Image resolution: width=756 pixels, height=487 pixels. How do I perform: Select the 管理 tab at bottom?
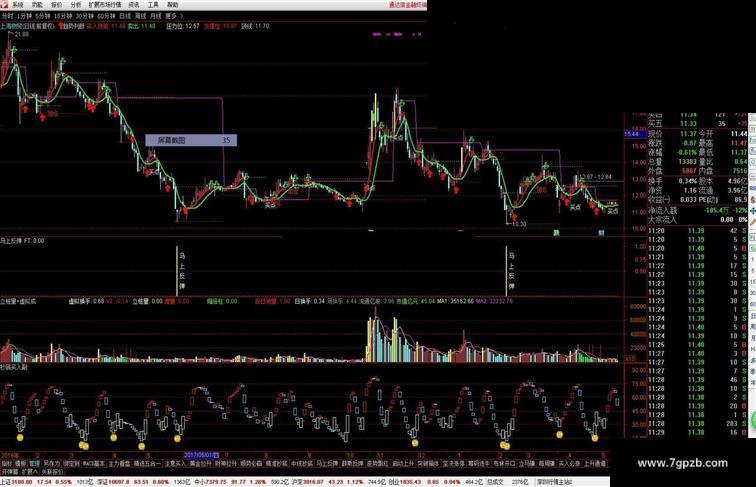[x=35, y=463]
